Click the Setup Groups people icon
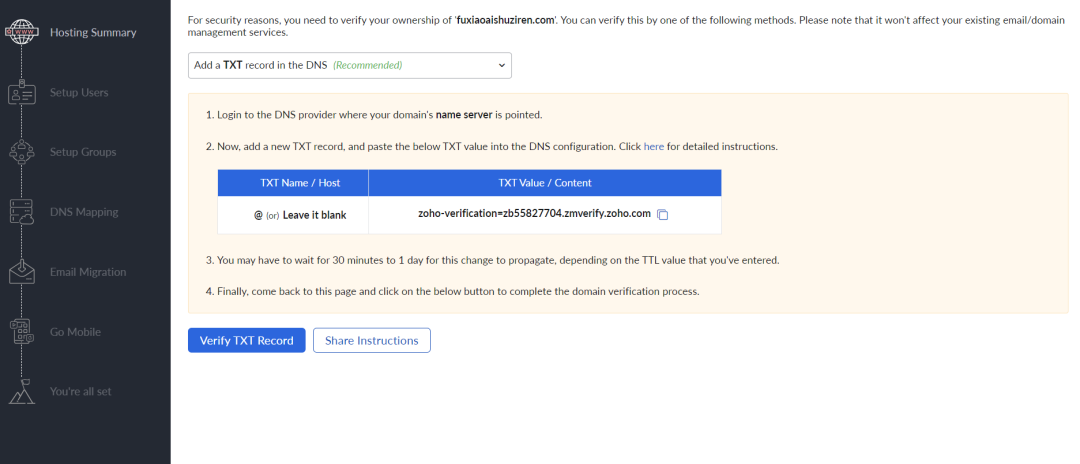The width and height of the screenshot is (1080, 464). click(x=21, y=152)
